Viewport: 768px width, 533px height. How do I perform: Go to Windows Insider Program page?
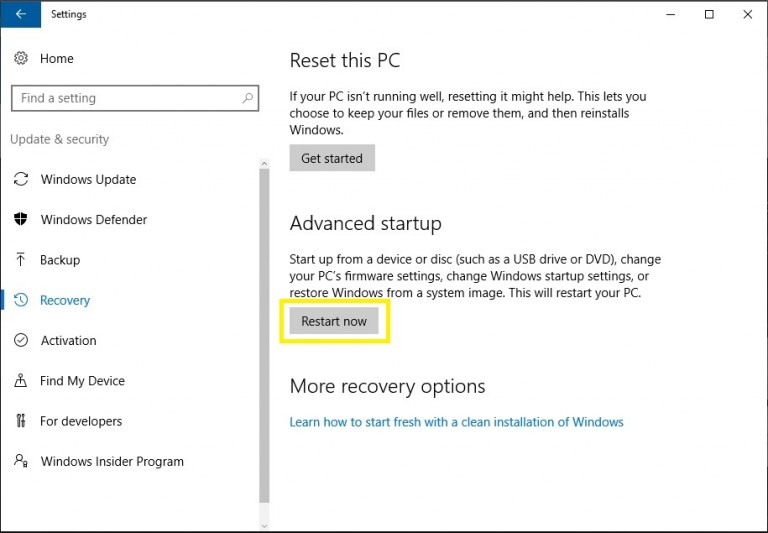click(112, 462)
